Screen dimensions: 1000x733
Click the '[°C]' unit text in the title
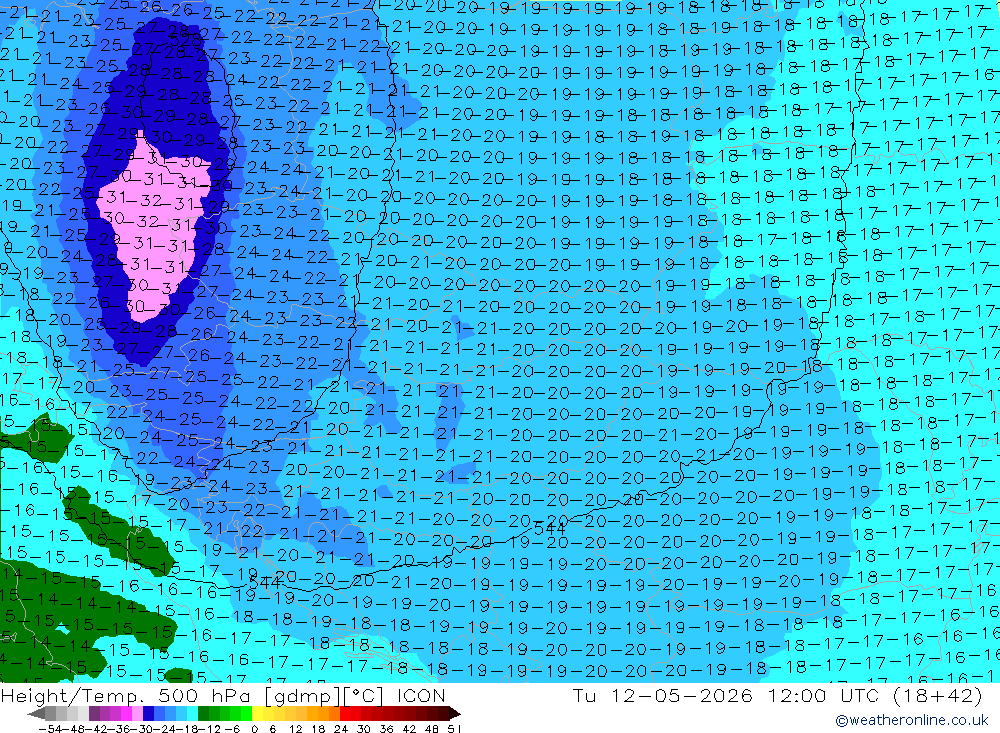coord(364,695)
